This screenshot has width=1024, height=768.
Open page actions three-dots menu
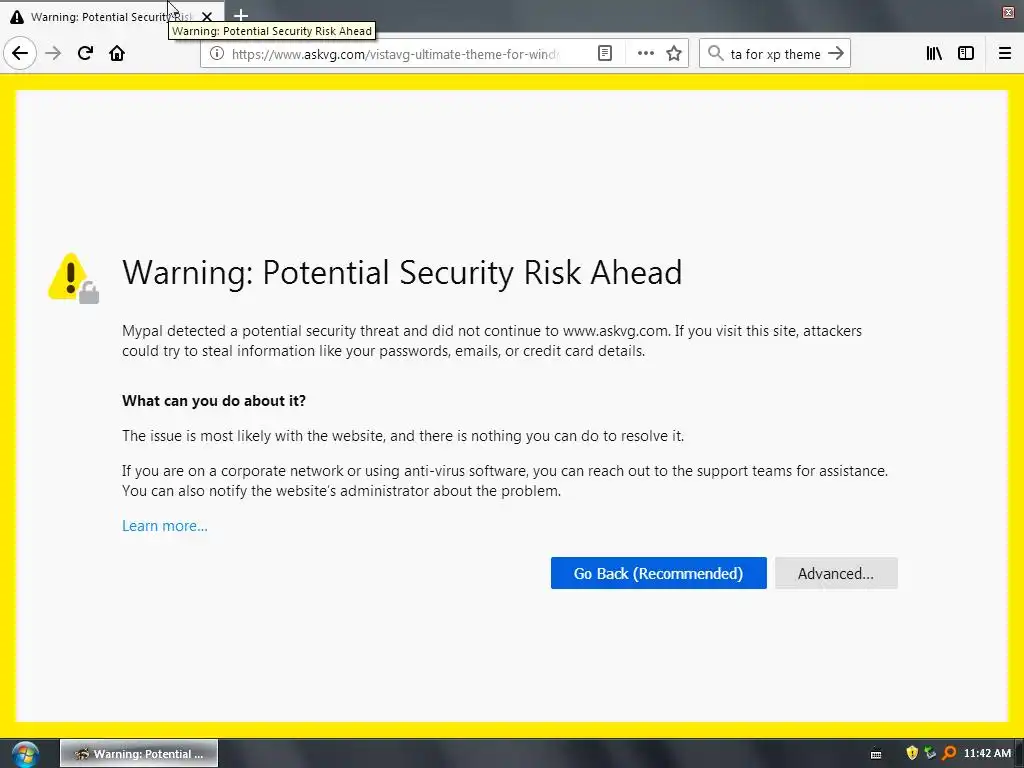(645, 54)
